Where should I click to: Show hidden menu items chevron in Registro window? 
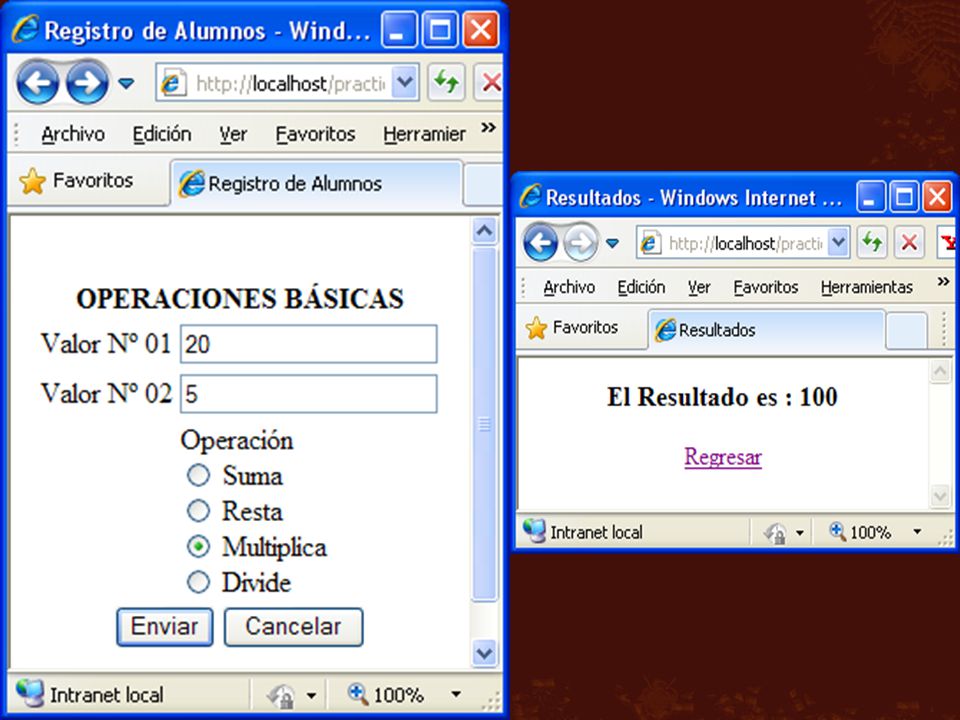[488, 128]
